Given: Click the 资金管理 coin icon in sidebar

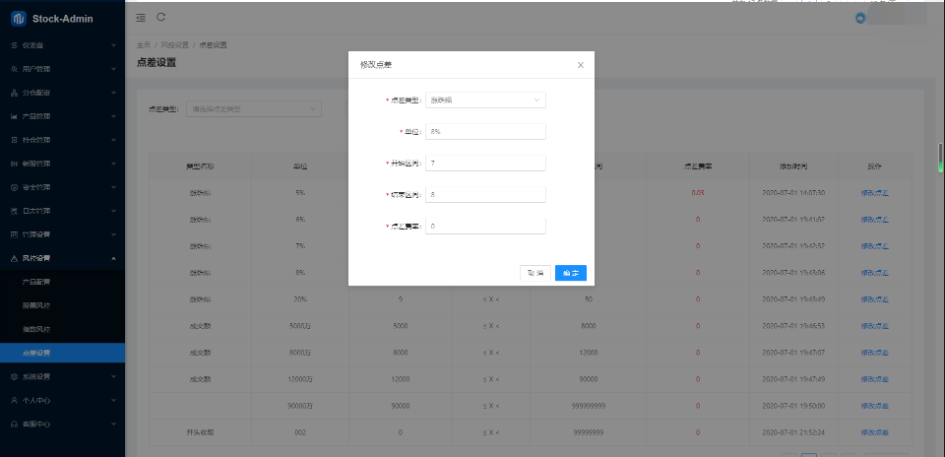Looking at the screenshot, I should tap(14, 187).
